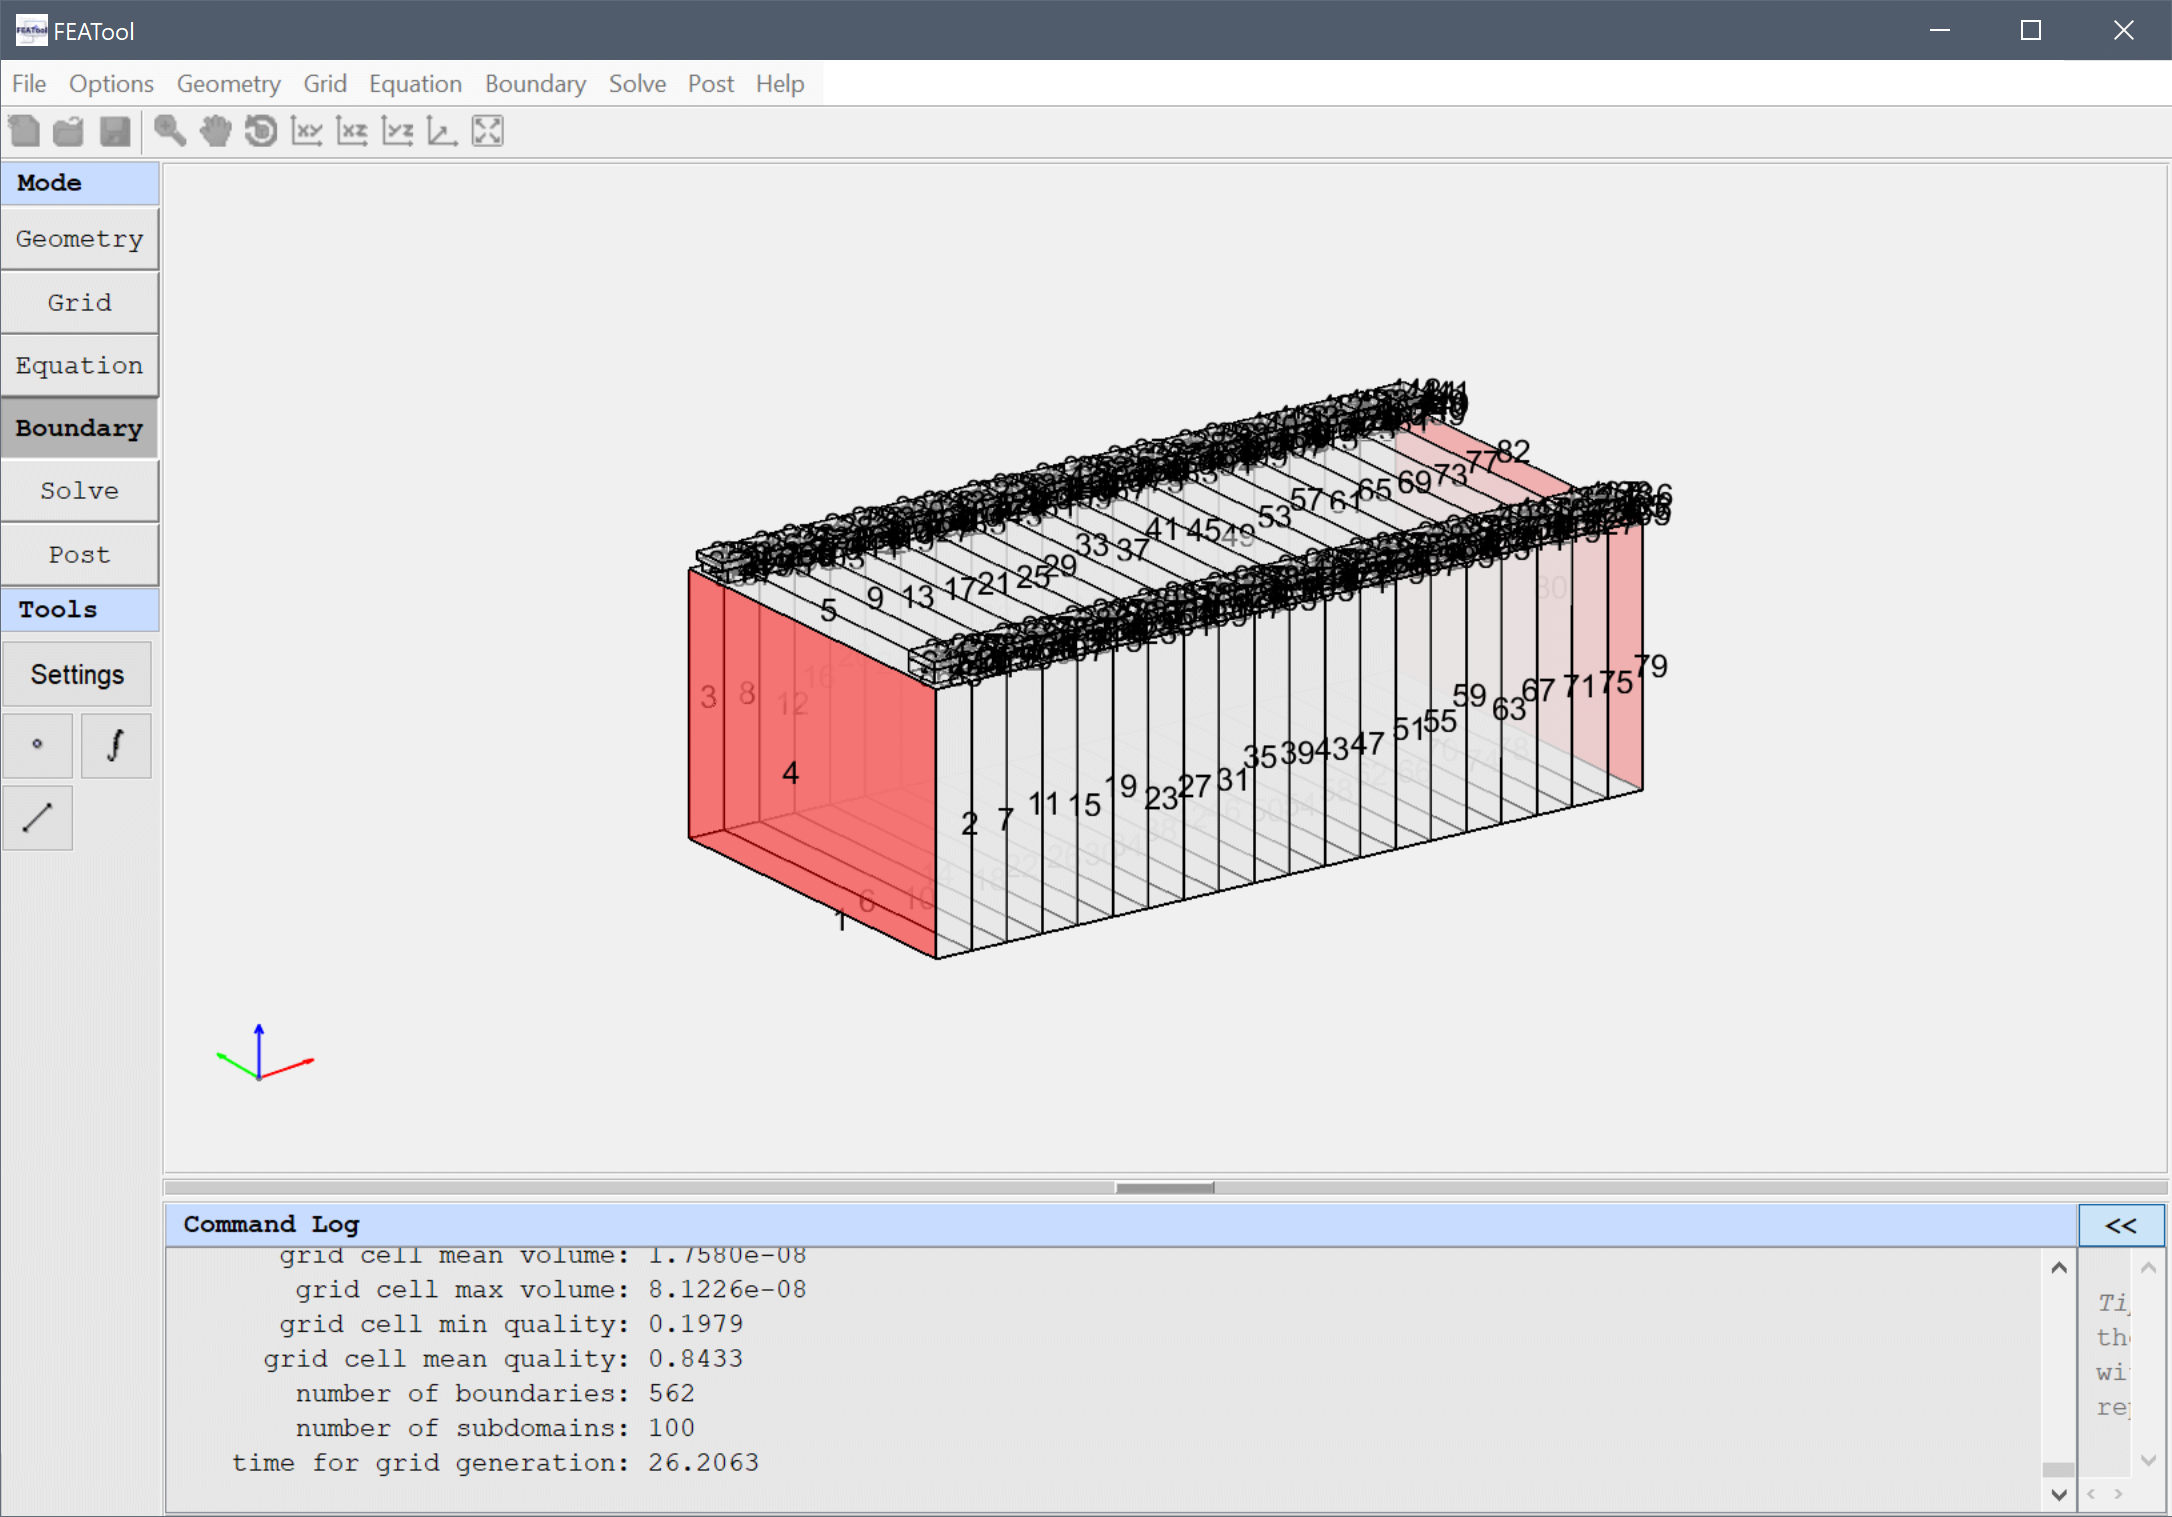Screen dimensions: 2172x1517
Task: Click the integral symbol tool button
Action: pyautogui.click(x=116, y=745)
